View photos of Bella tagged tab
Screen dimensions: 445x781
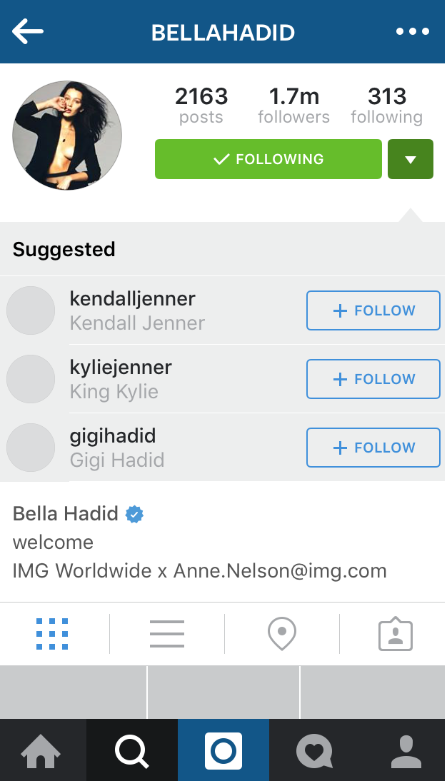pyautogui.click(x=396, y=634)
